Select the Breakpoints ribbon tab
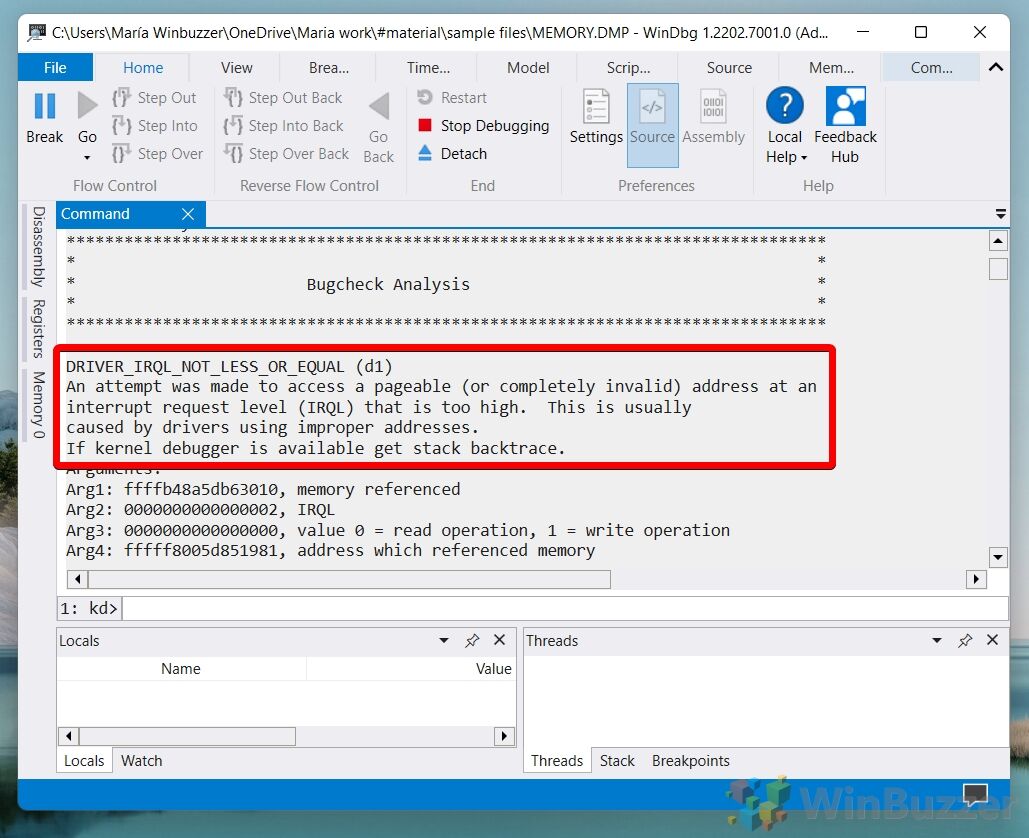The image size is (1029, 838). tap(329, 68)
